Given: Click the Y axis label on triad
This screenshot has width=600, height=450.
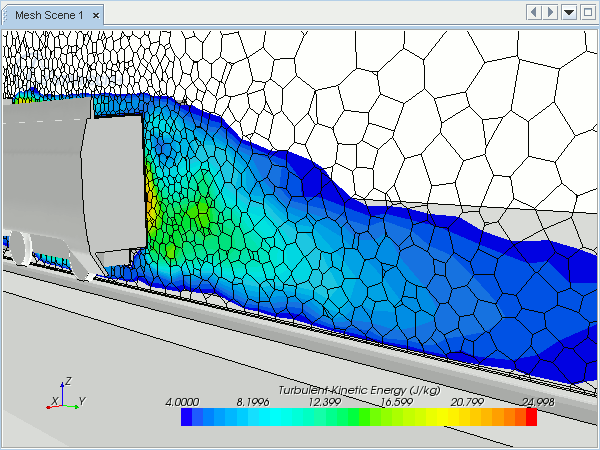Looking at the screenshot, I should click(81, 401).
